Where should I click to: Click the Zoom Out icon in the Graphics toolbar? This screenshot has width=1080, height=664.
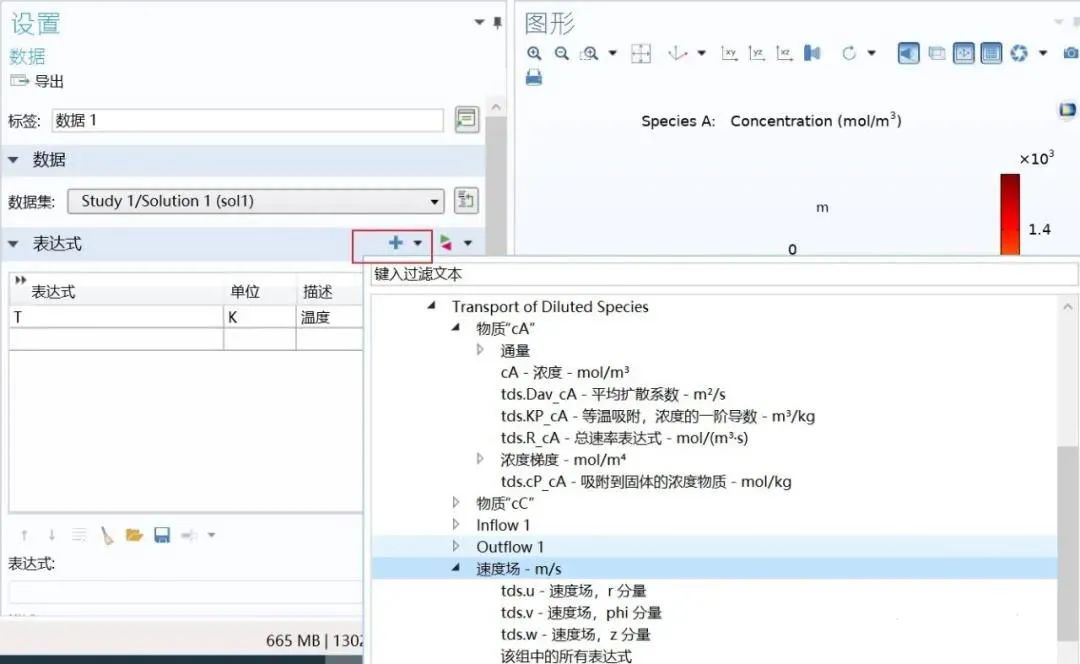(x=562, y=53)
